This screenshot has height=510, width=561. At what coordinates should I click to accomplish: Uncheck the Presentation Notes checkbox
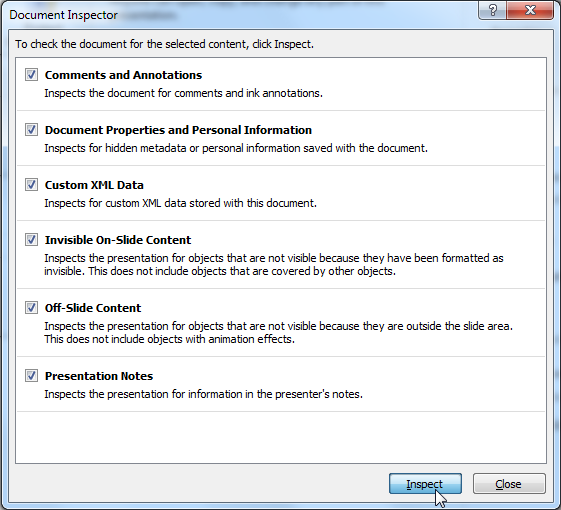click(31, 375)
